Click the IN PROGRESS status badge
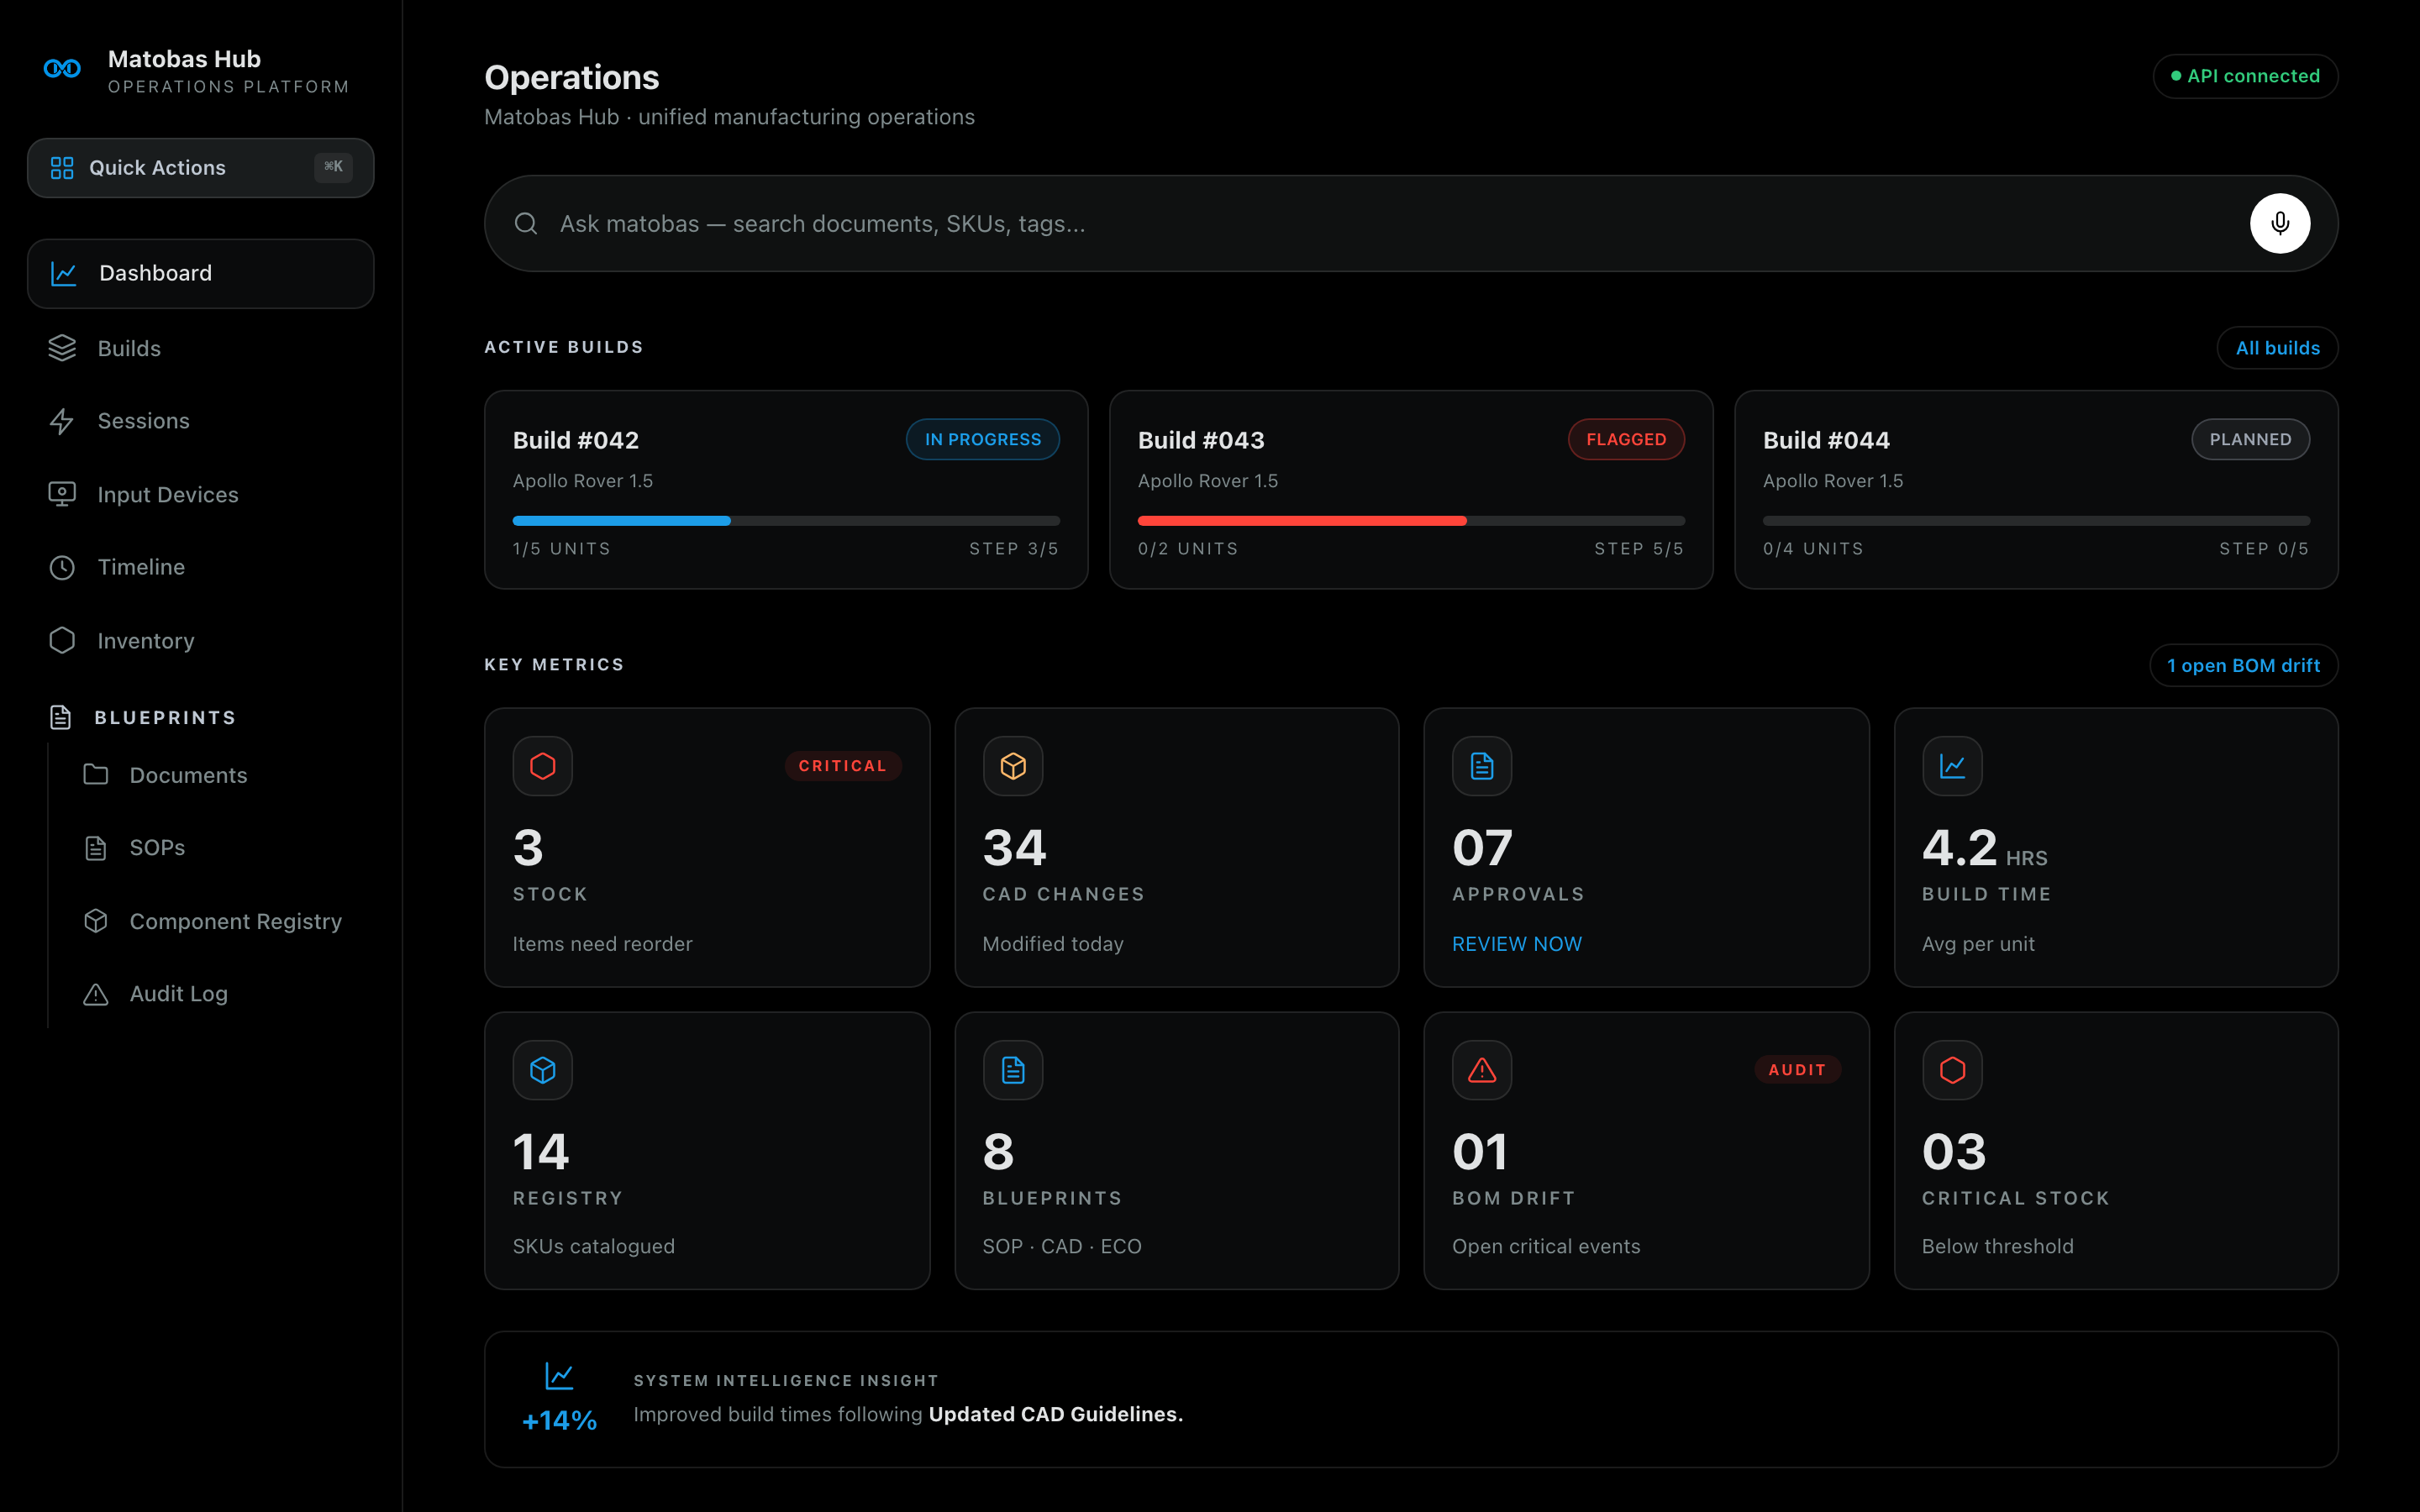2420x1512 pixels. [x=982, y=440]
